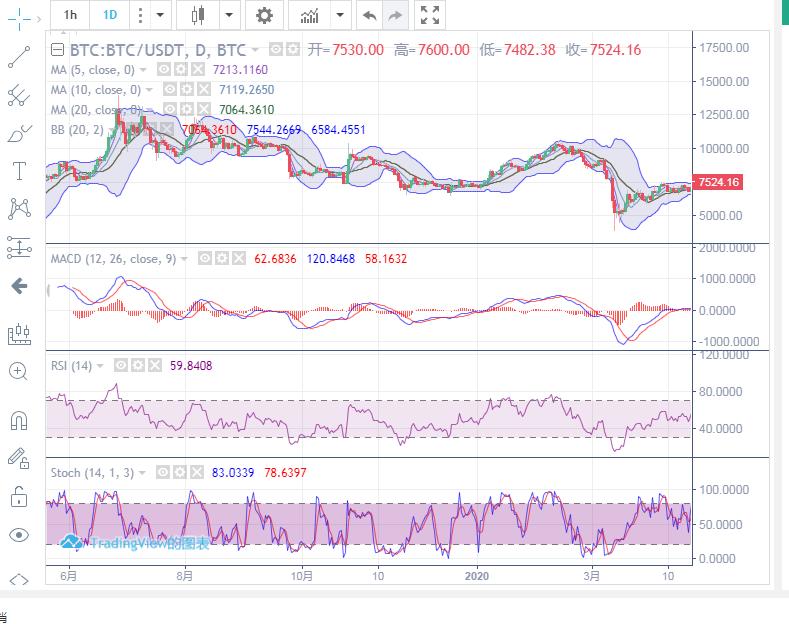The height and width of the screenshot is (624, 789).
Task: Switch to the 1h timeframe
Action: 69,15
